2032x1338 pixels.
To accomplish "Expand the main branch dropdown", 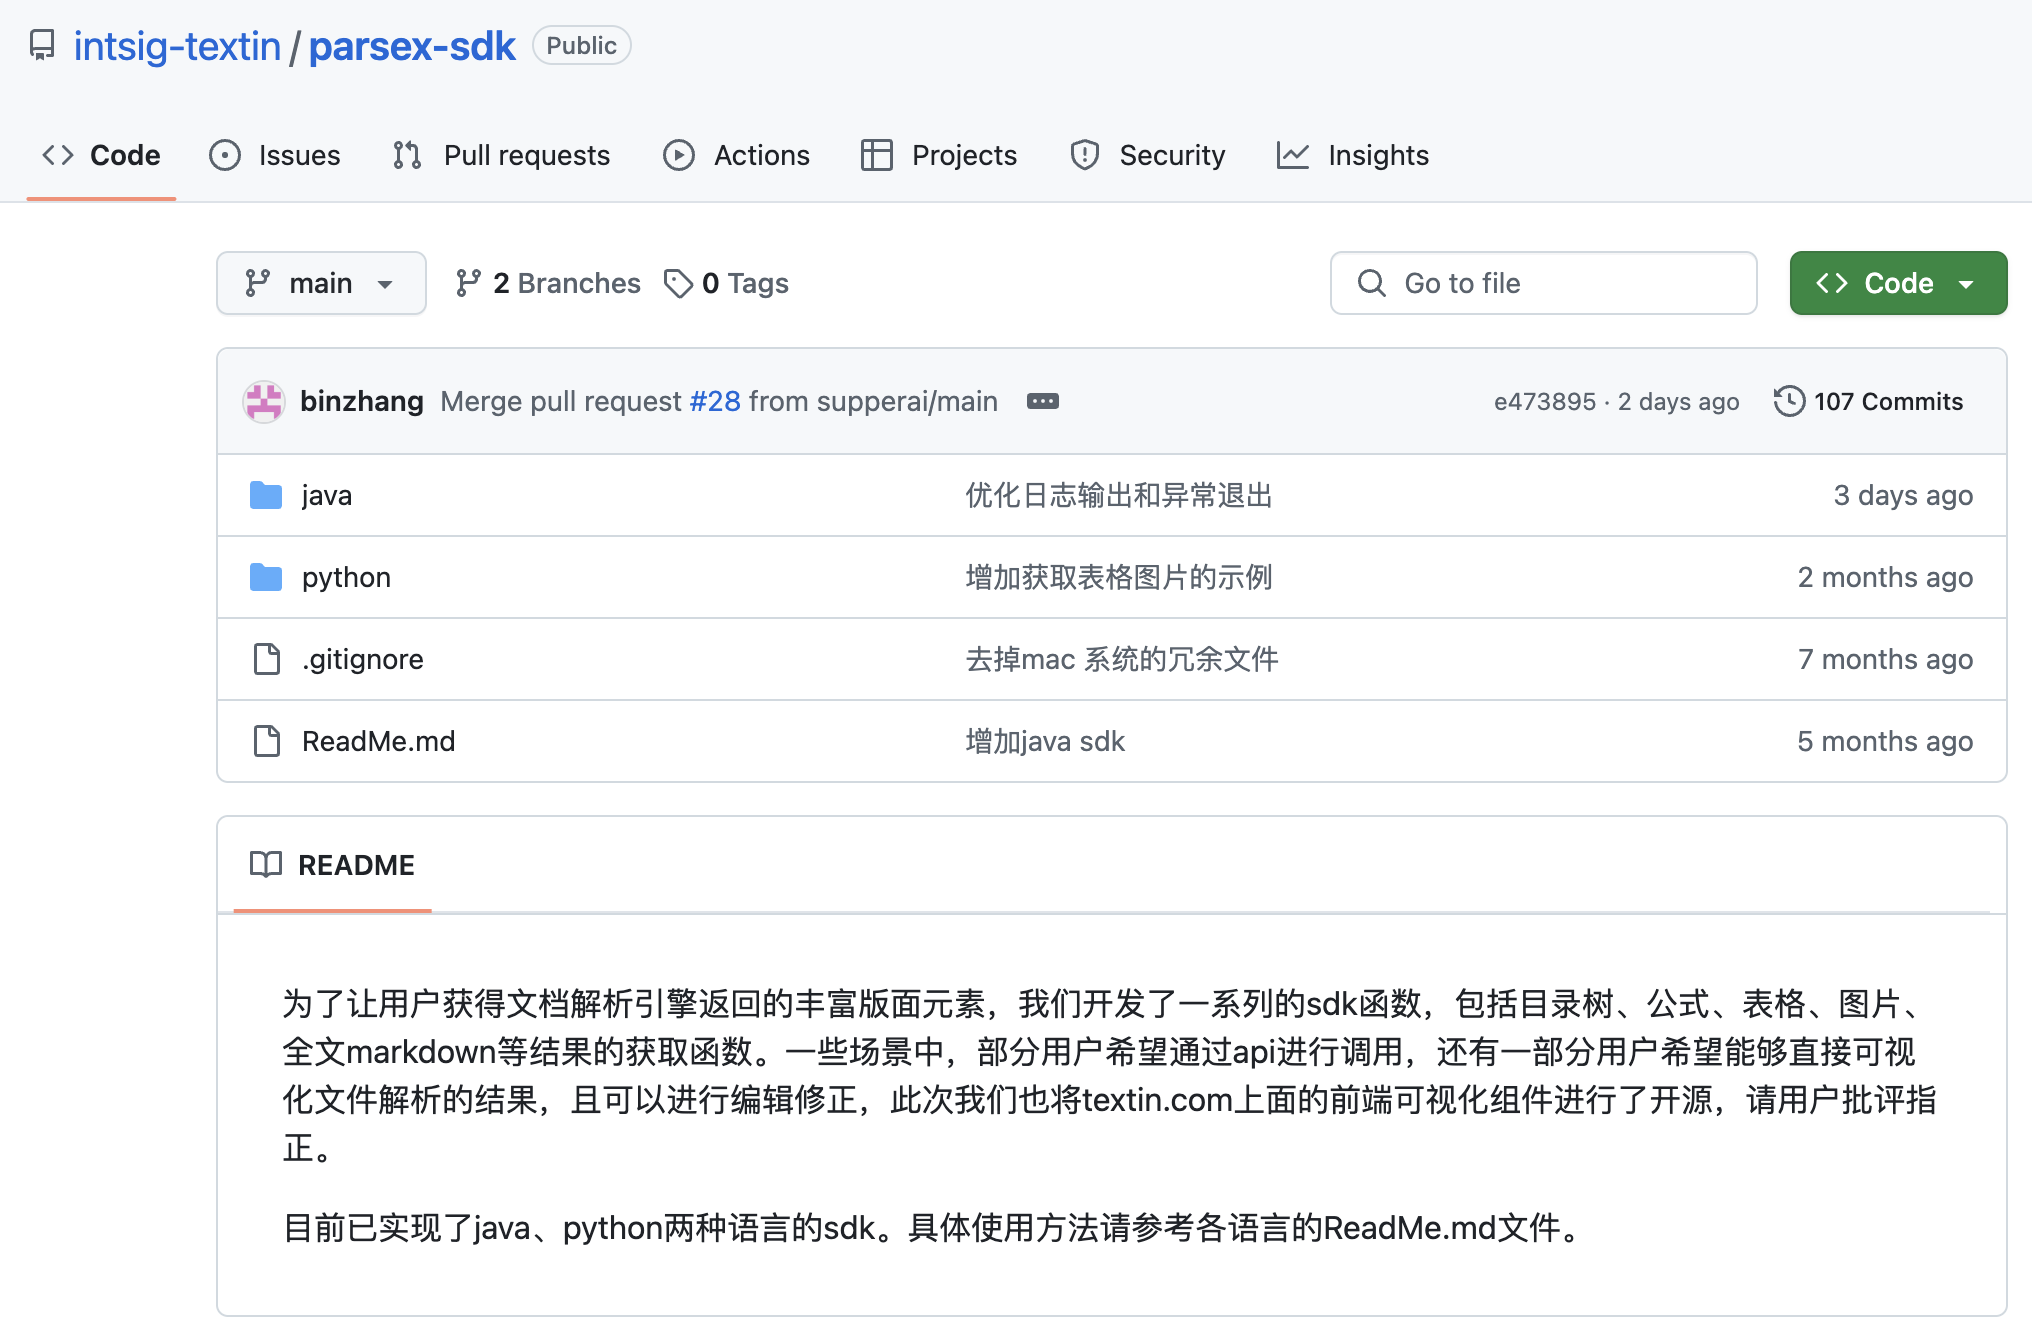I will [x=321, y=283].
